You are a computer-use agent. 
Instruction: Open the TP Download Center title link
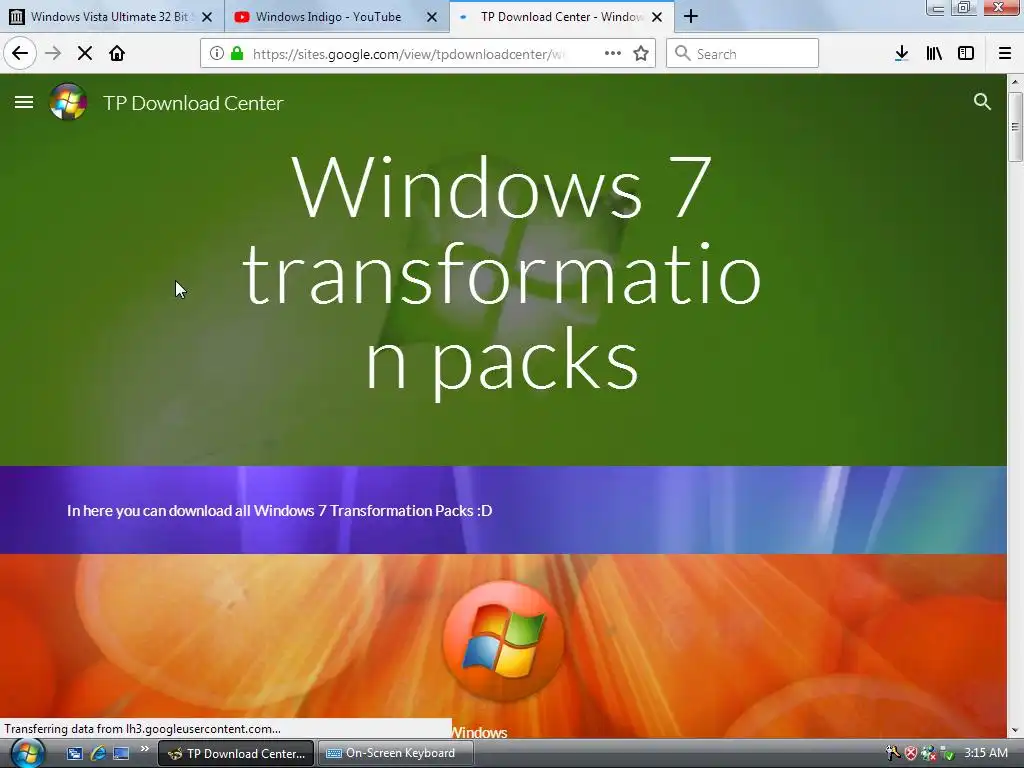193,103
